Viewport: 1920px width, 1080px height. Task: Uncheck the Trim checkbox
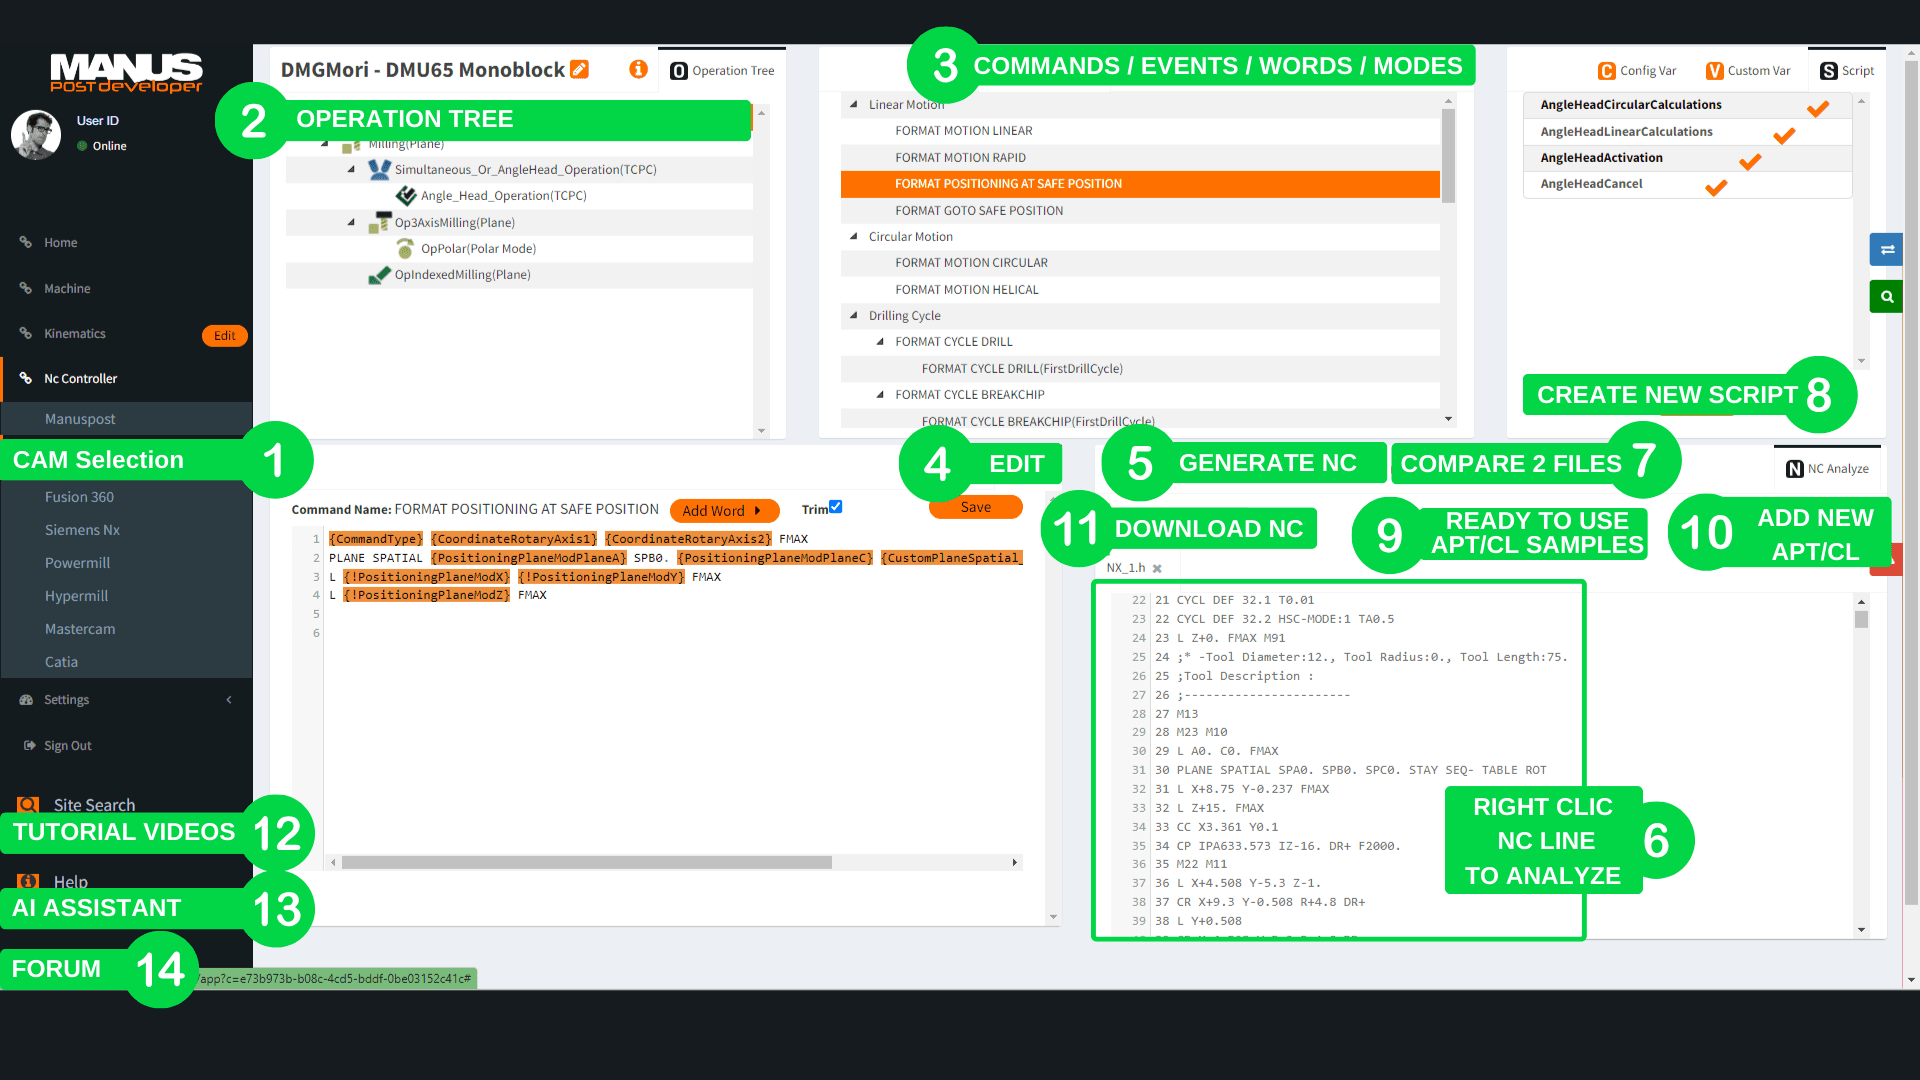pyautogui.click(x=835, y=507)
